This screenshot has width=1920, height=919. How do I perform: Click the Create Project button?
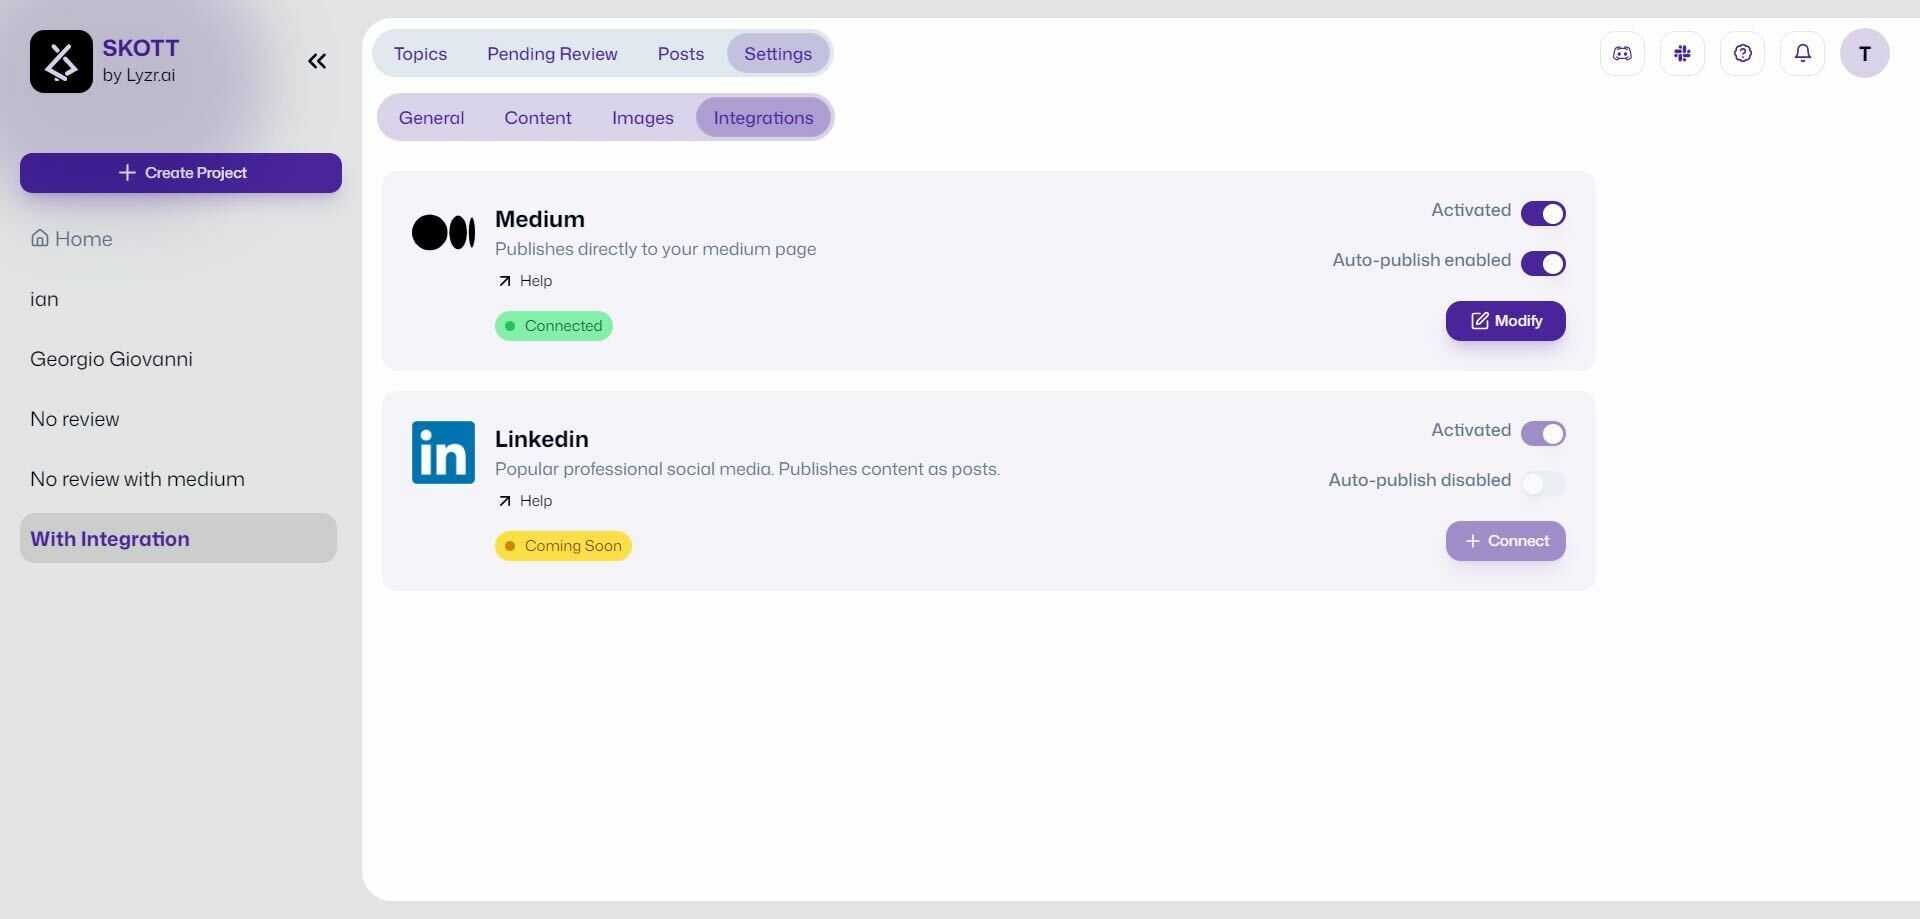(181, 173)
